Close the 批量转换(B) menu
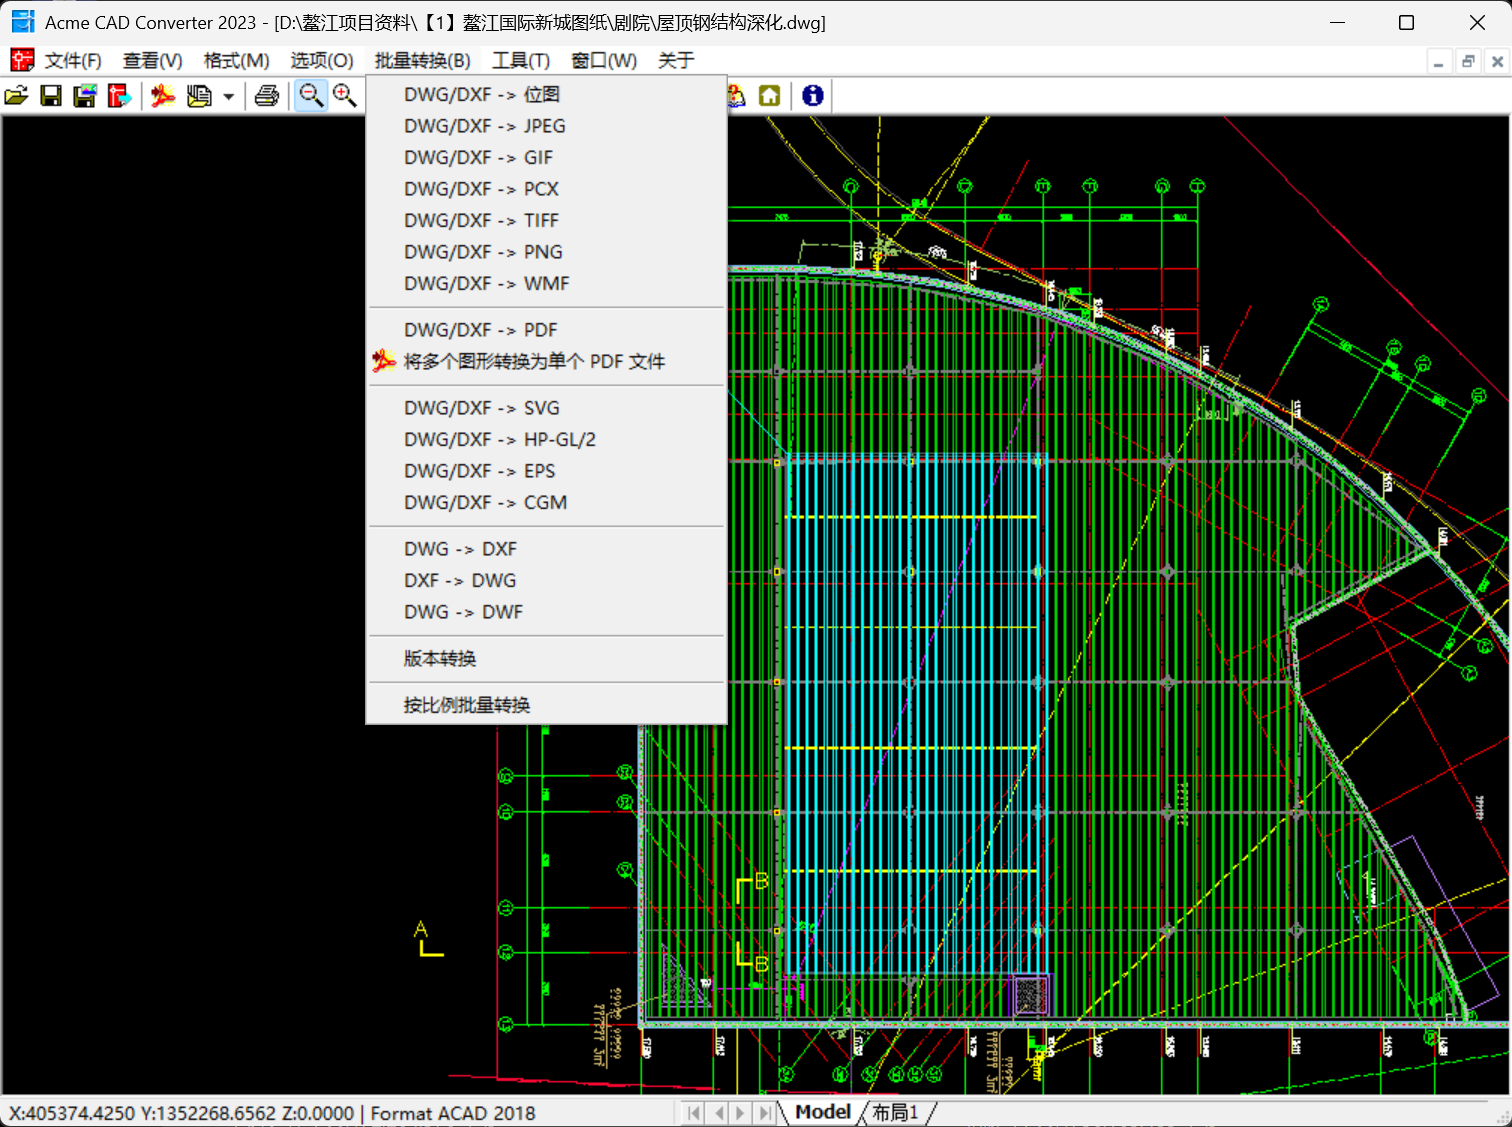The width and height of the screenshot is (1512, 1127). (423, 61)
